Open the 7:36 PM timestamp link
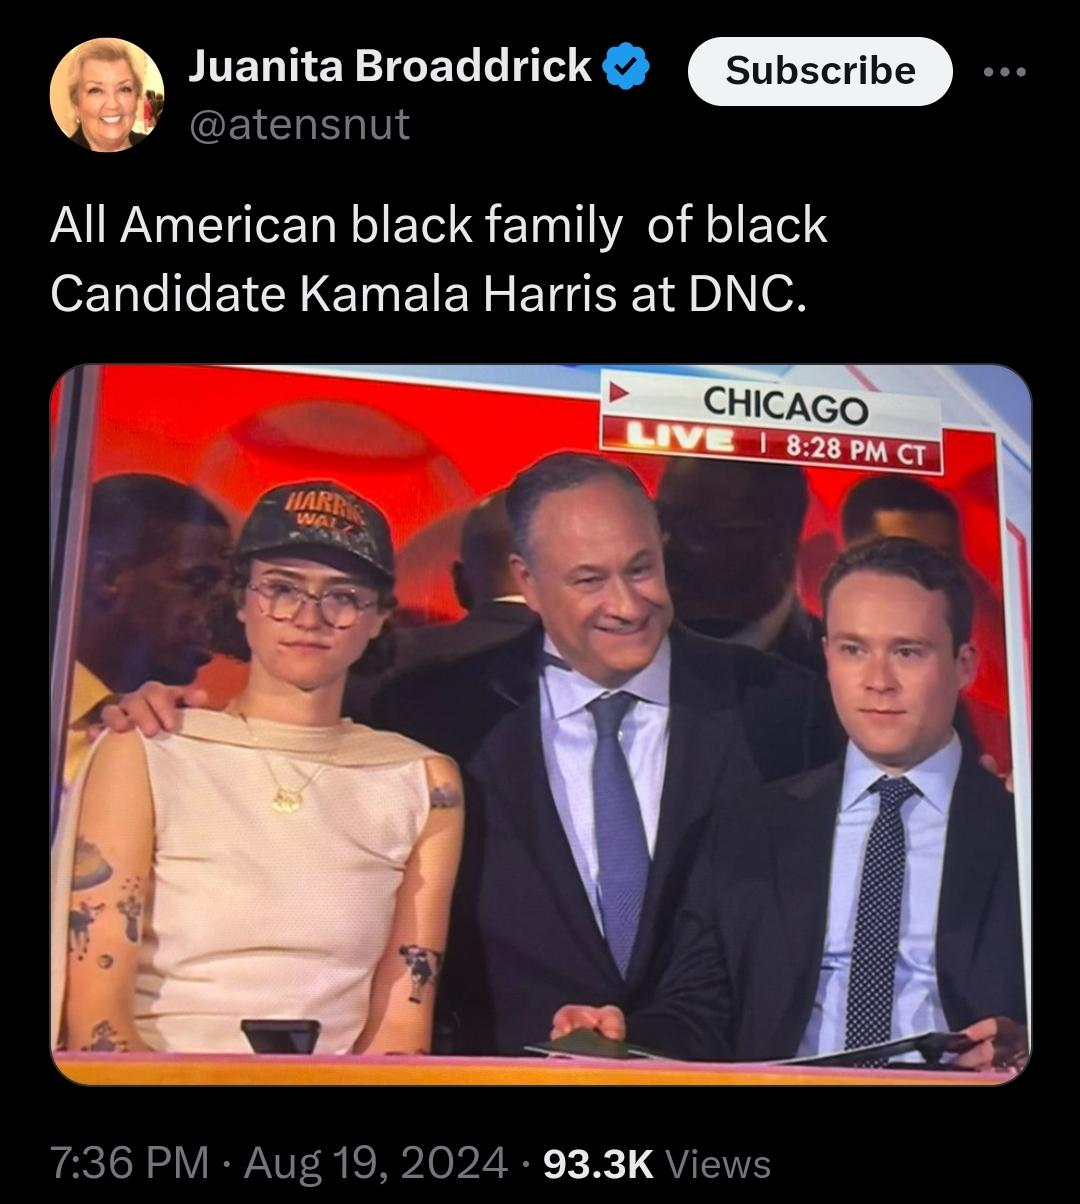This screenshot has width=1080, height=1204. pyautogui.click(x=130, y=1163)
